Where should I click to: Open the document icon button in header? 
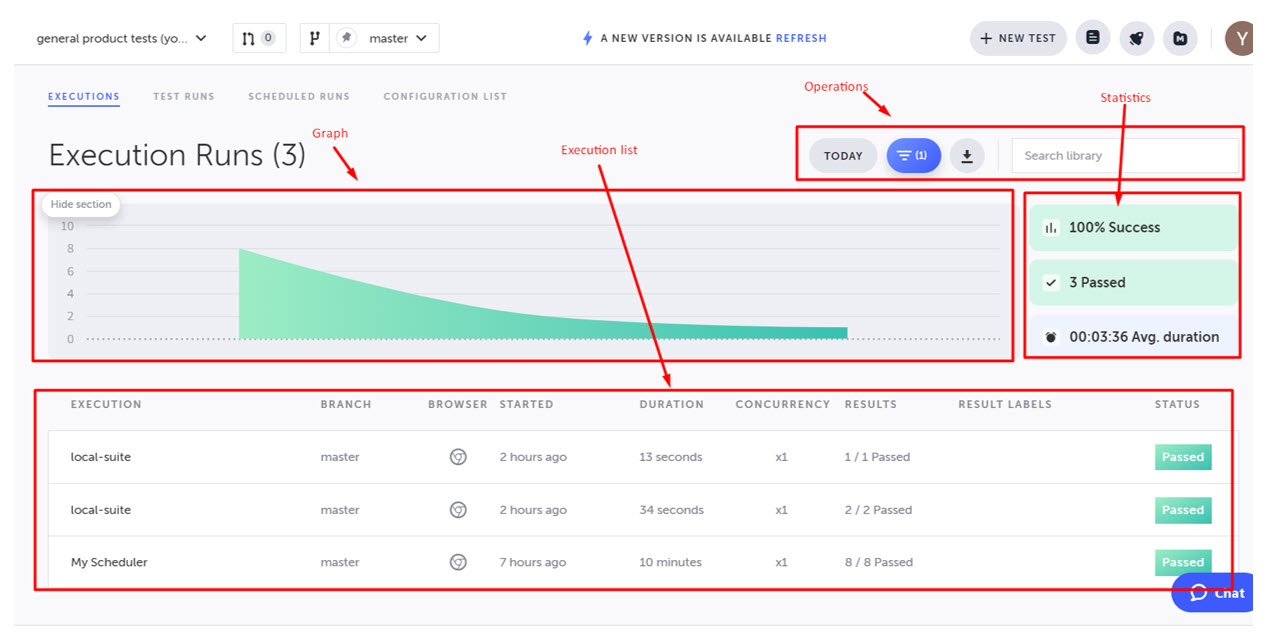(1093, 38)
